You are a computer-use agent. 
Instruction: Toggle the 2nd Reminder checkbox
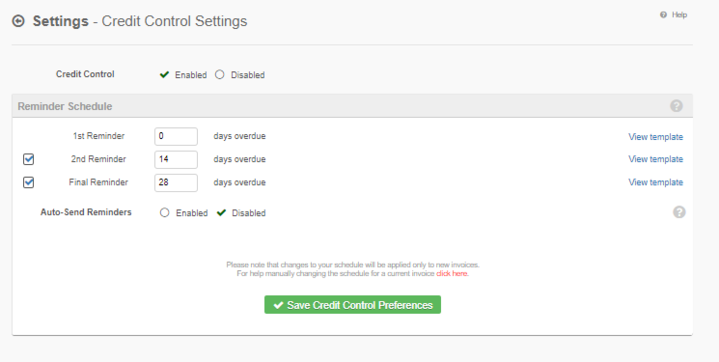point(28,159)
